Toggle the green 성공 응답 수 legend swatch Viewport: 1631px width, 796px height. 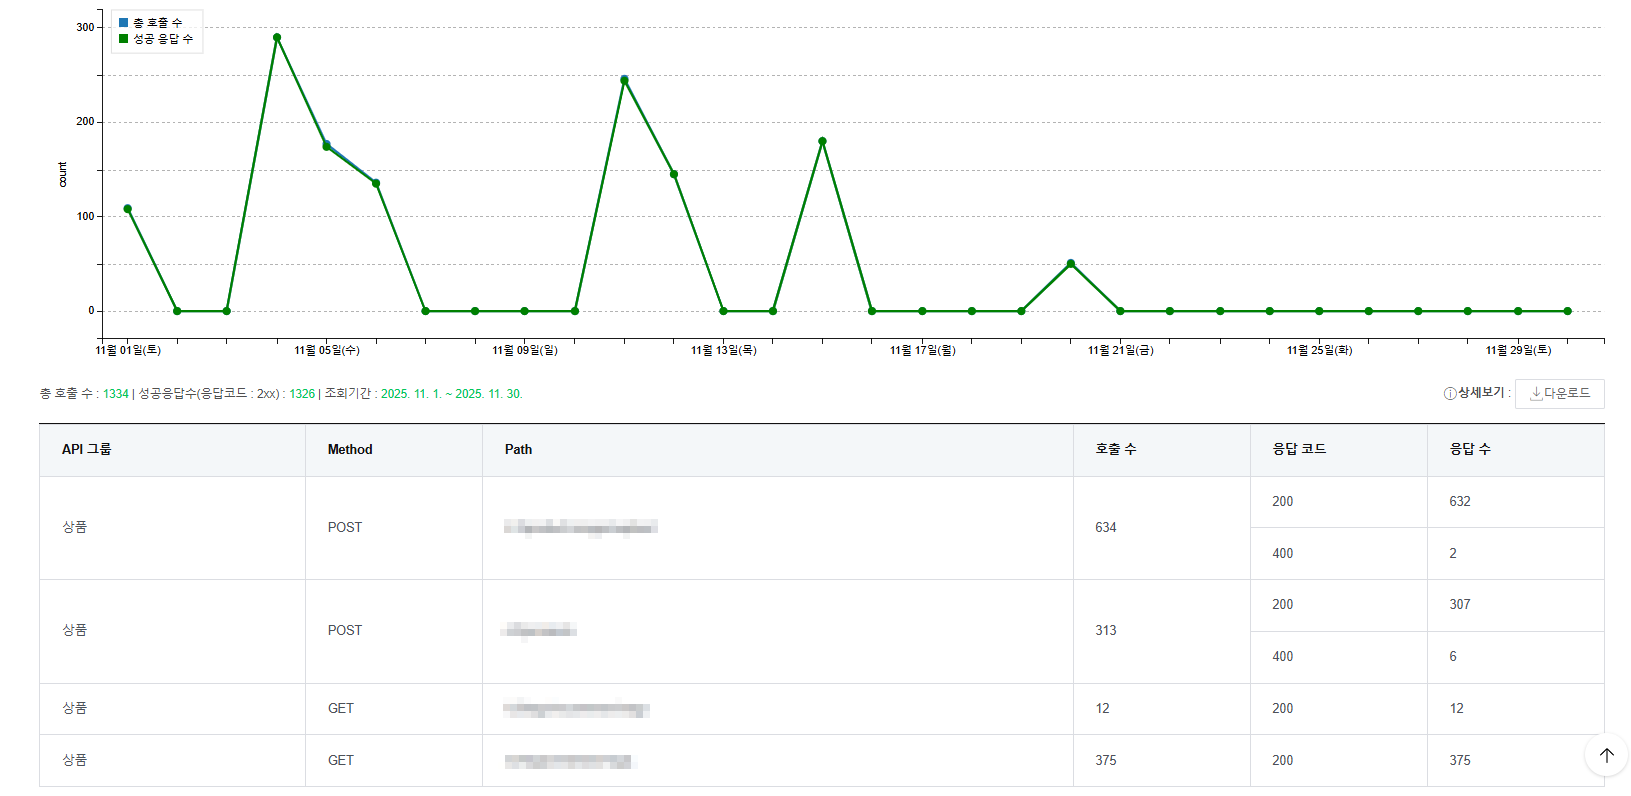[x=124, y=39]
